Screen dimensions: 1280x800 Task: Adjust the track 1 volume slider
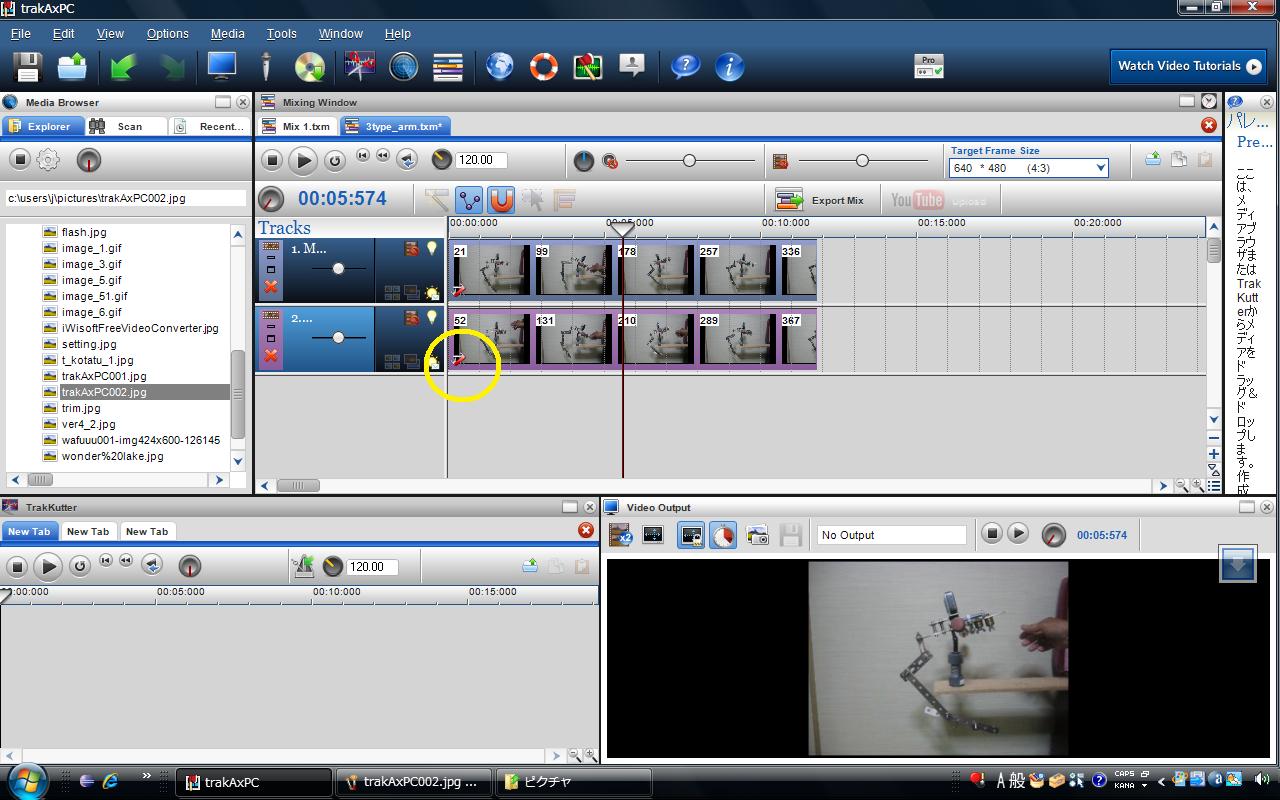[338, 269]
